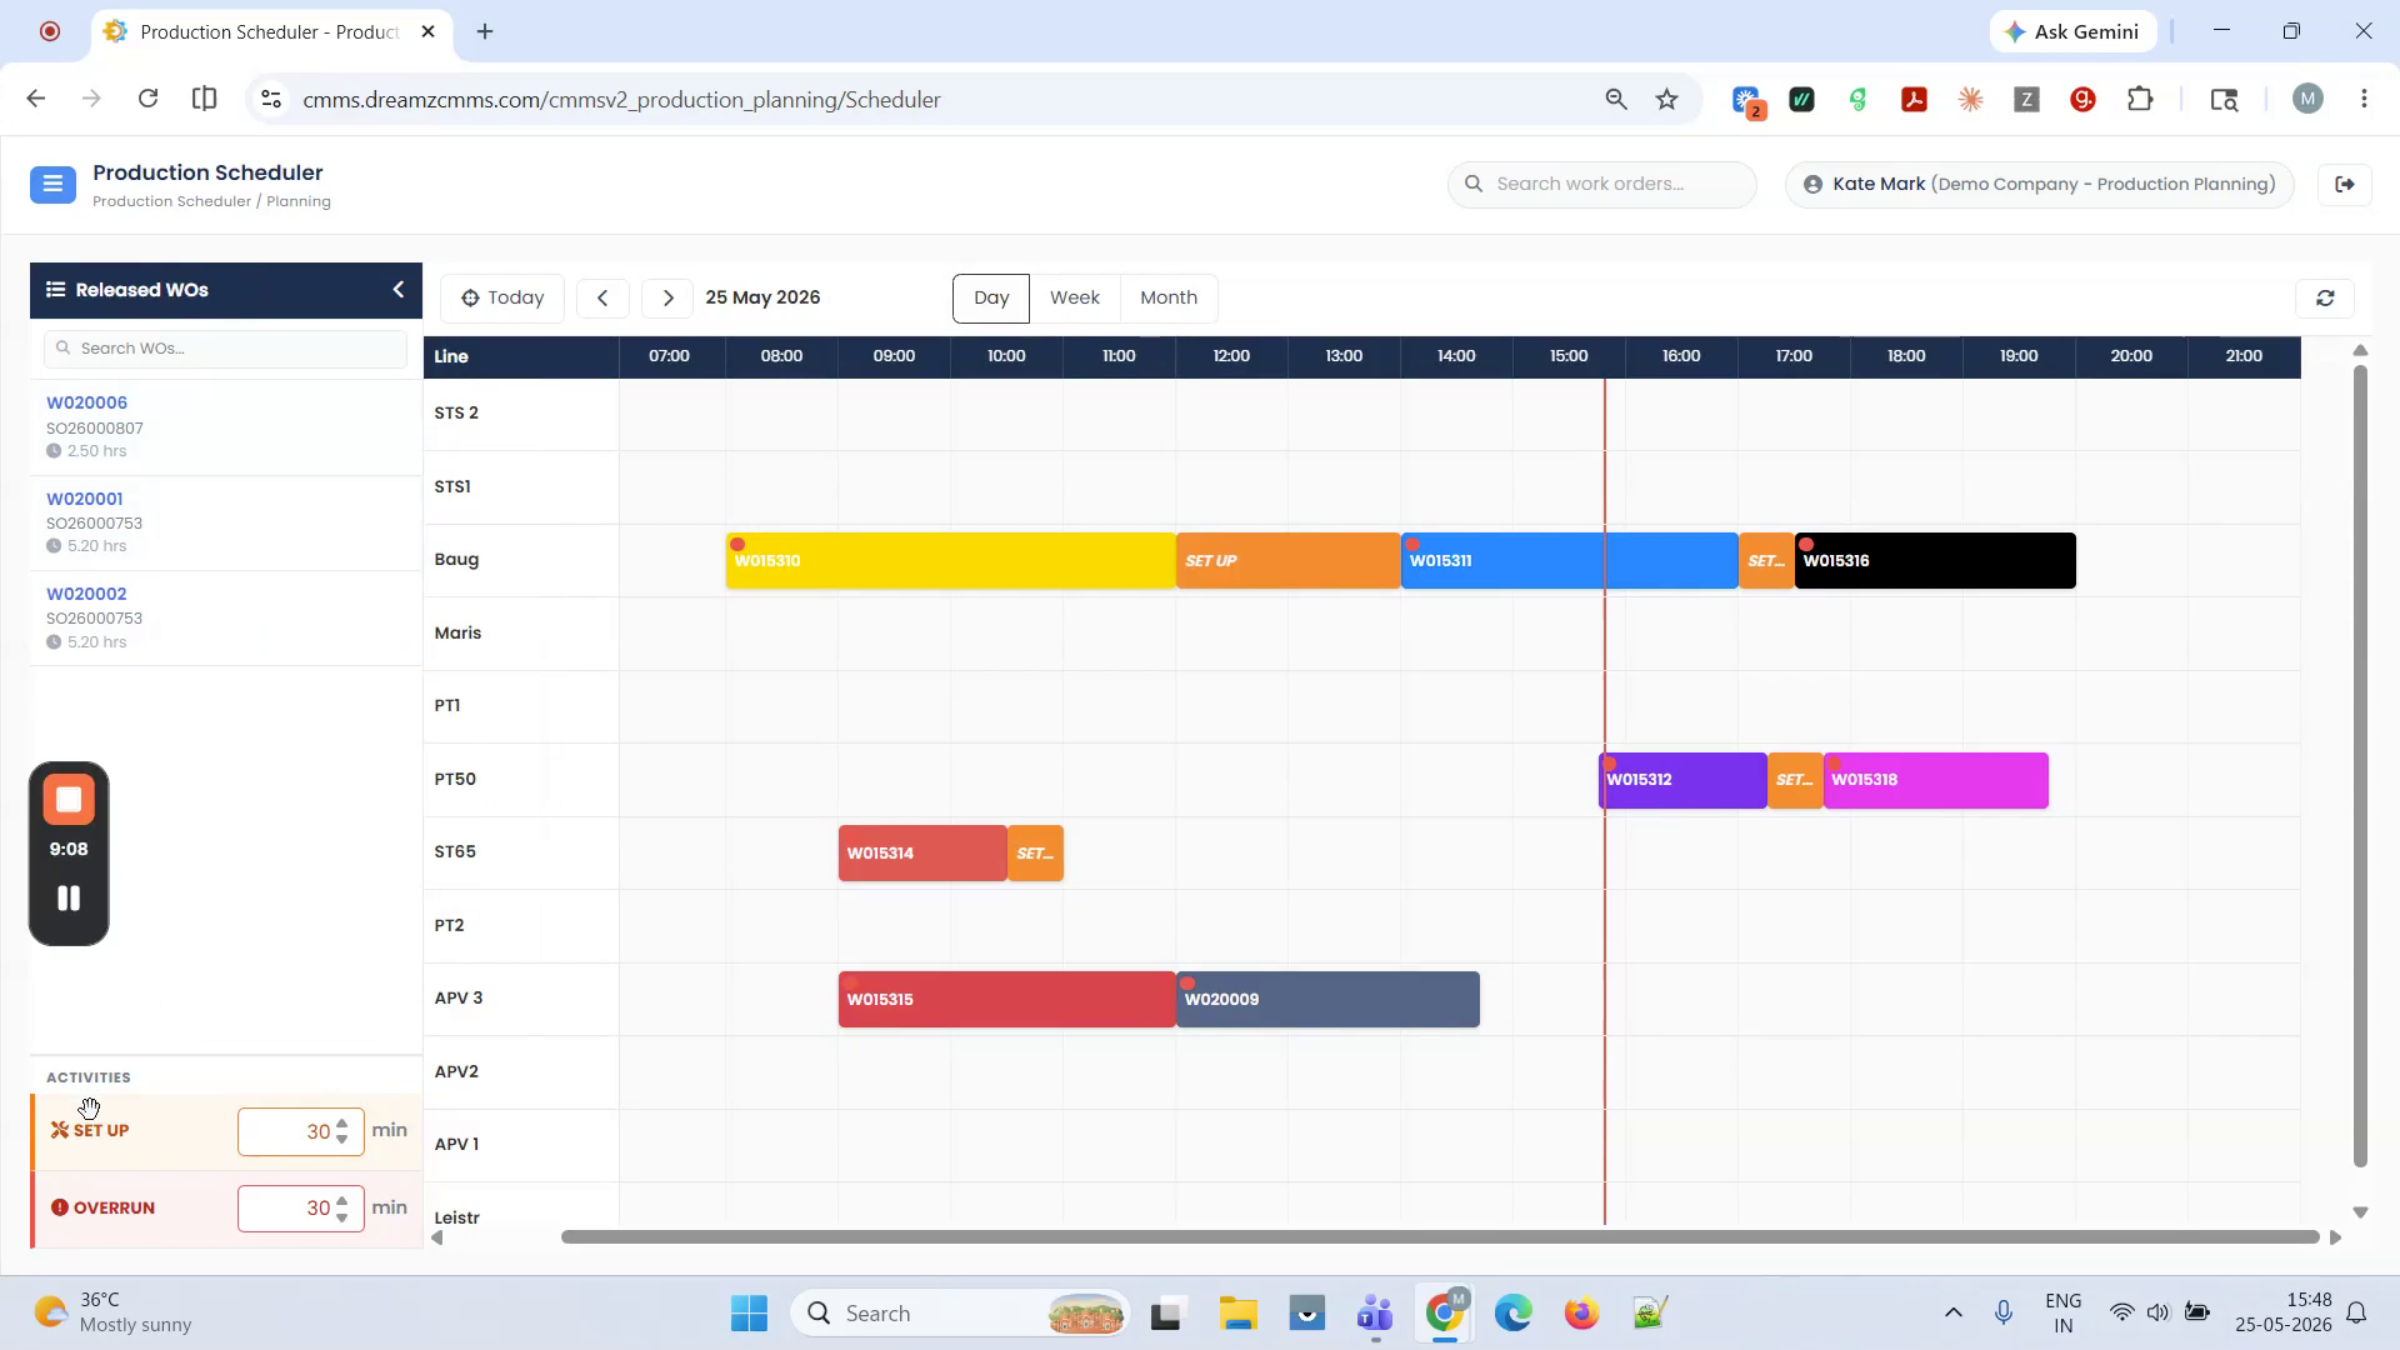Viewport: 2400px width, 1350px height.
Task: Switch to Day view
Action: [x=991, y=298]
